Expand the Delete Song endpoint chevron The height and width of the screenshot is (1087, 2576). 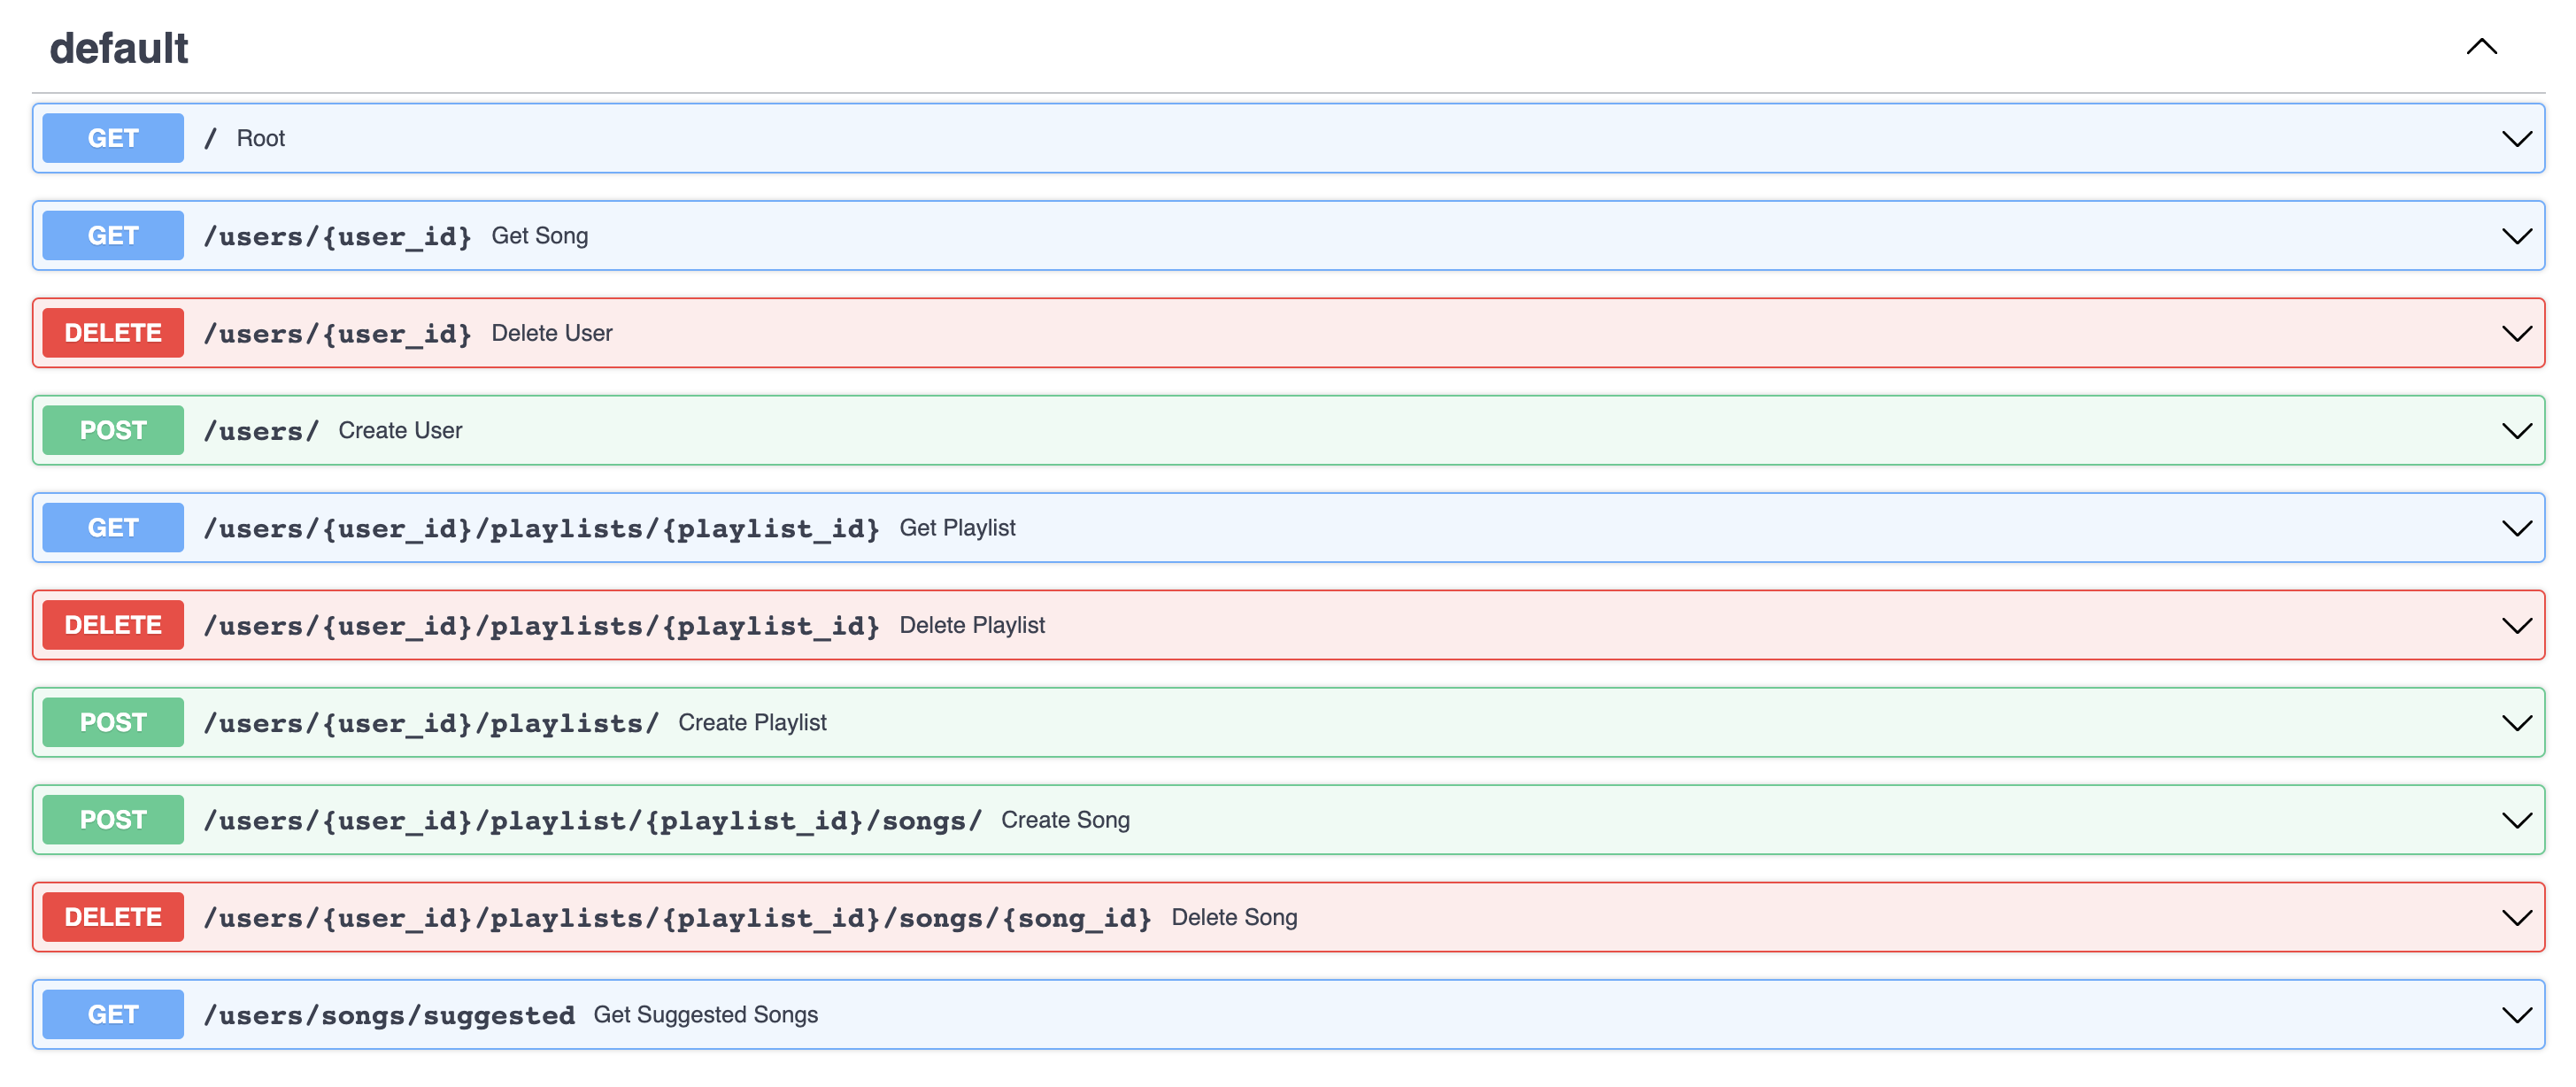click(2516, 918)
